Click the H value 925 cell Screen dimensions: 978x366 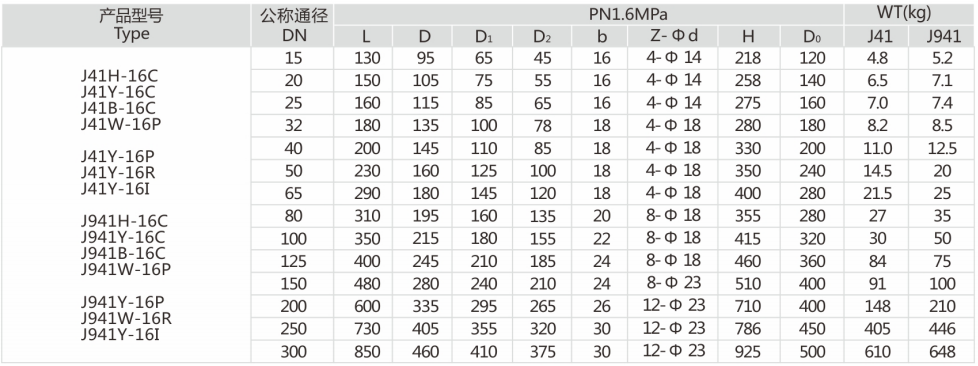coord(748,351)
